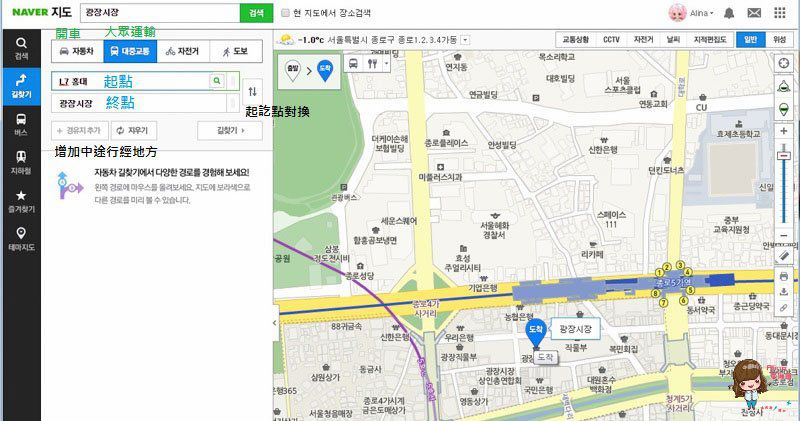Click the 던킨도너츠 map label

[666, 170]
